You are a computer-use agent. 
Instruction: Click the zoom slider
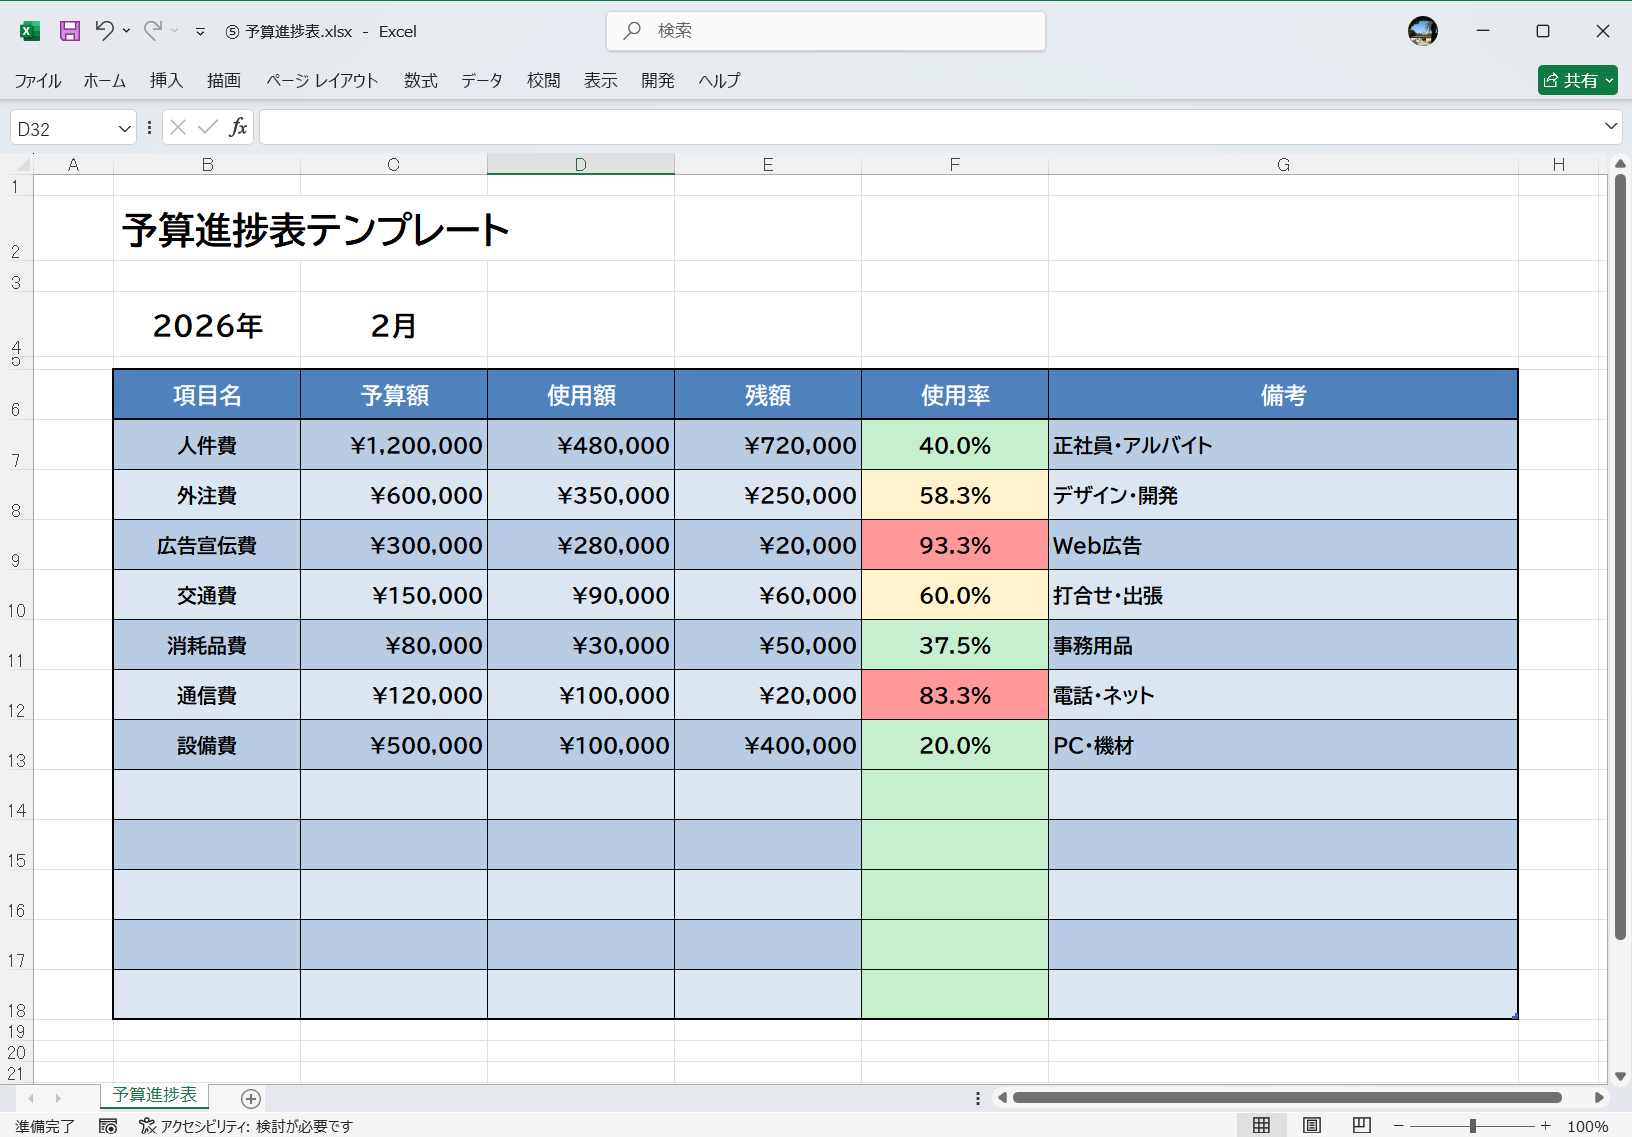coord(1471,1123)
